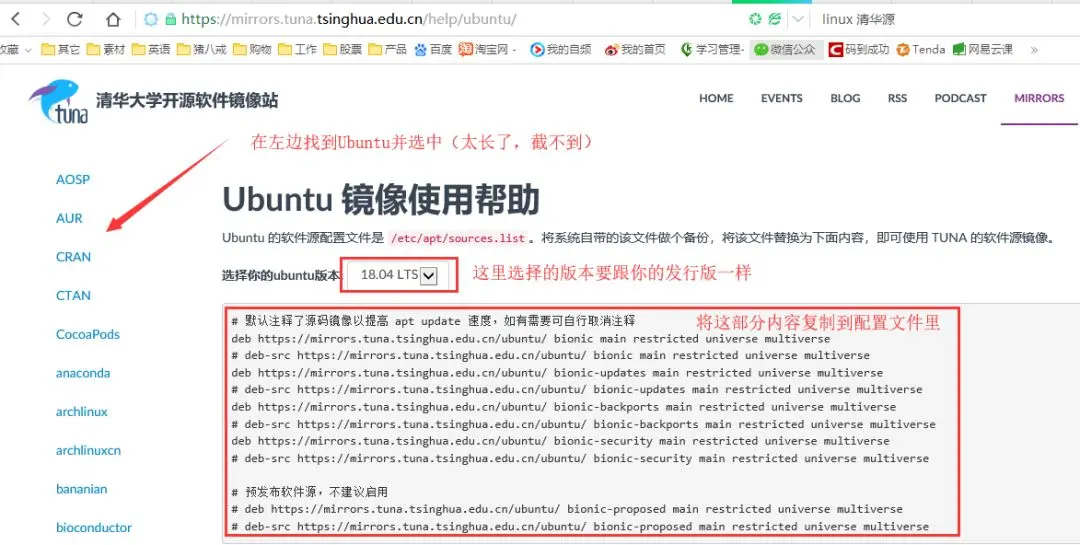1080x545 pixels.
Task: Click the 'deb ... bionic-backports' uncommented line
Action: pyautogui.click(x=563, y=407)
